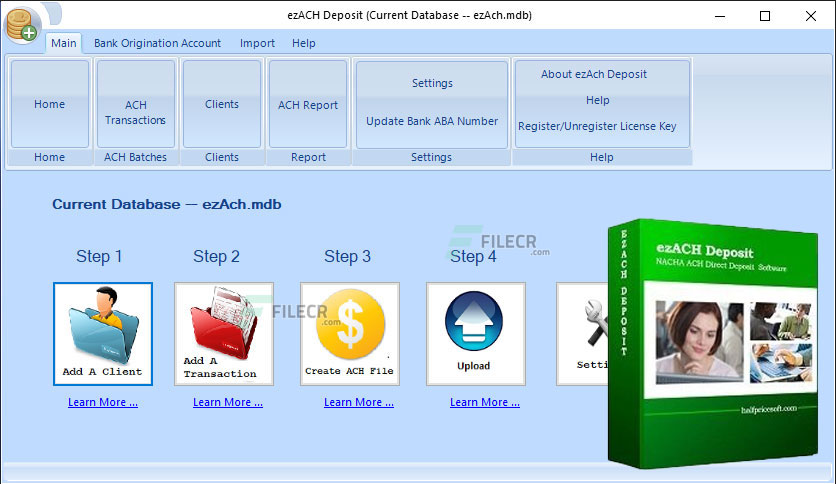Click the Home ribbon button
The width and height of the screenshot is (836, 484).
coord(50,104)
